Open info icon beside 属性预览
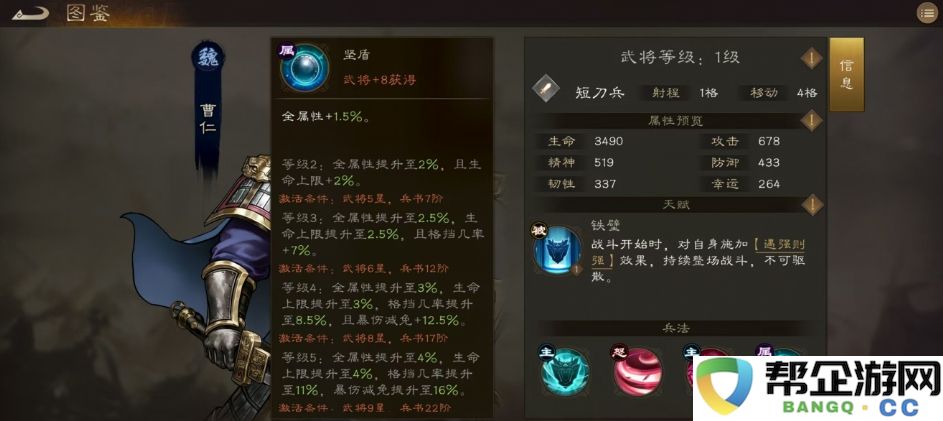This screenshot has height=421, width=943. pyautogui.click(x=812, y=120)
